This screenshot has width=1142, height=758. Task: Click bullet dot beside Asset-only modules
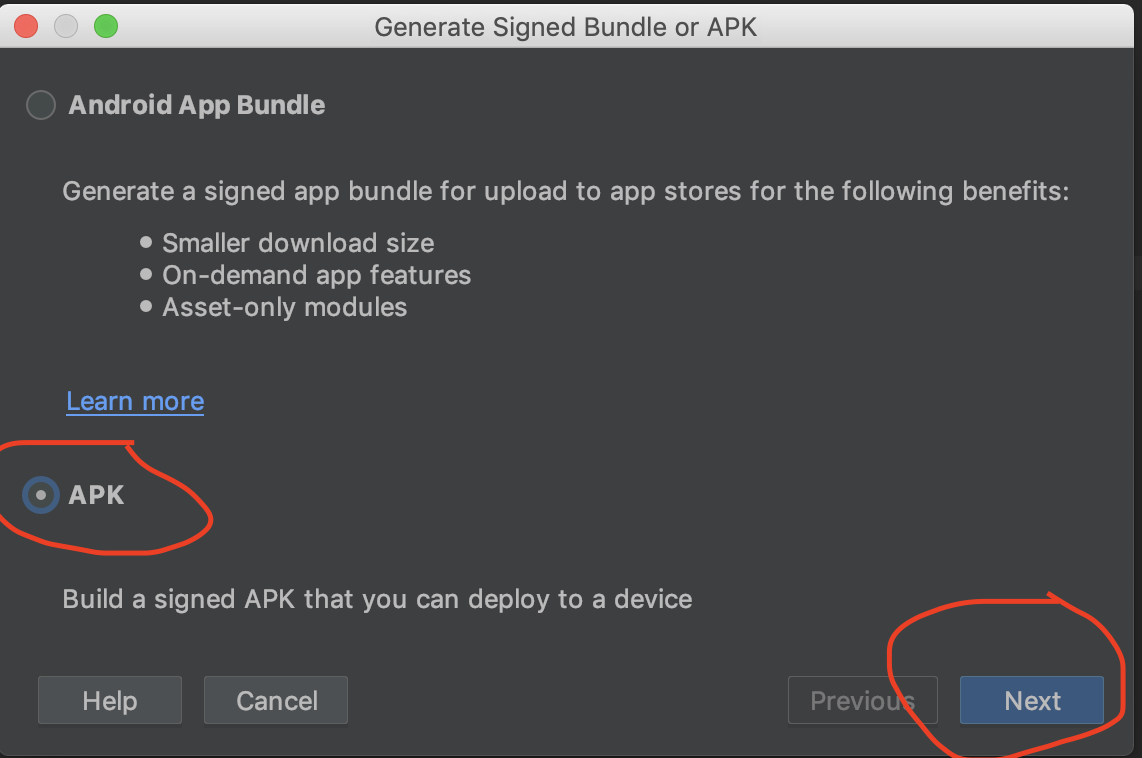[146, 307]
